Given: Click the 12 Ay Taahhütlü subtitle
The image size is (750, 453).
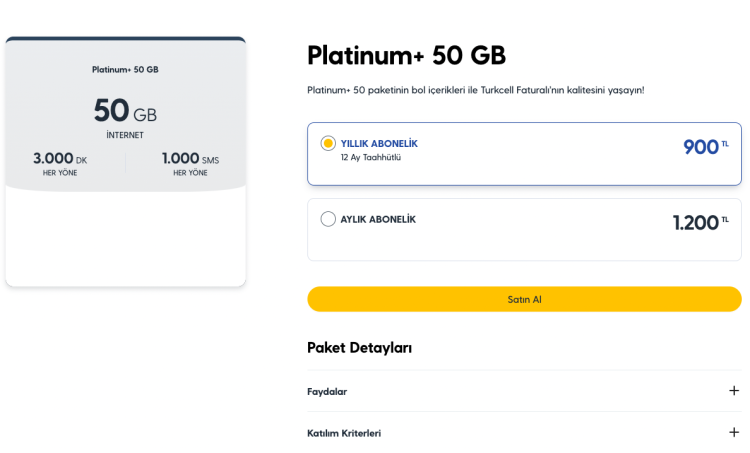Looking at the screenshot, I should [370, 158].
